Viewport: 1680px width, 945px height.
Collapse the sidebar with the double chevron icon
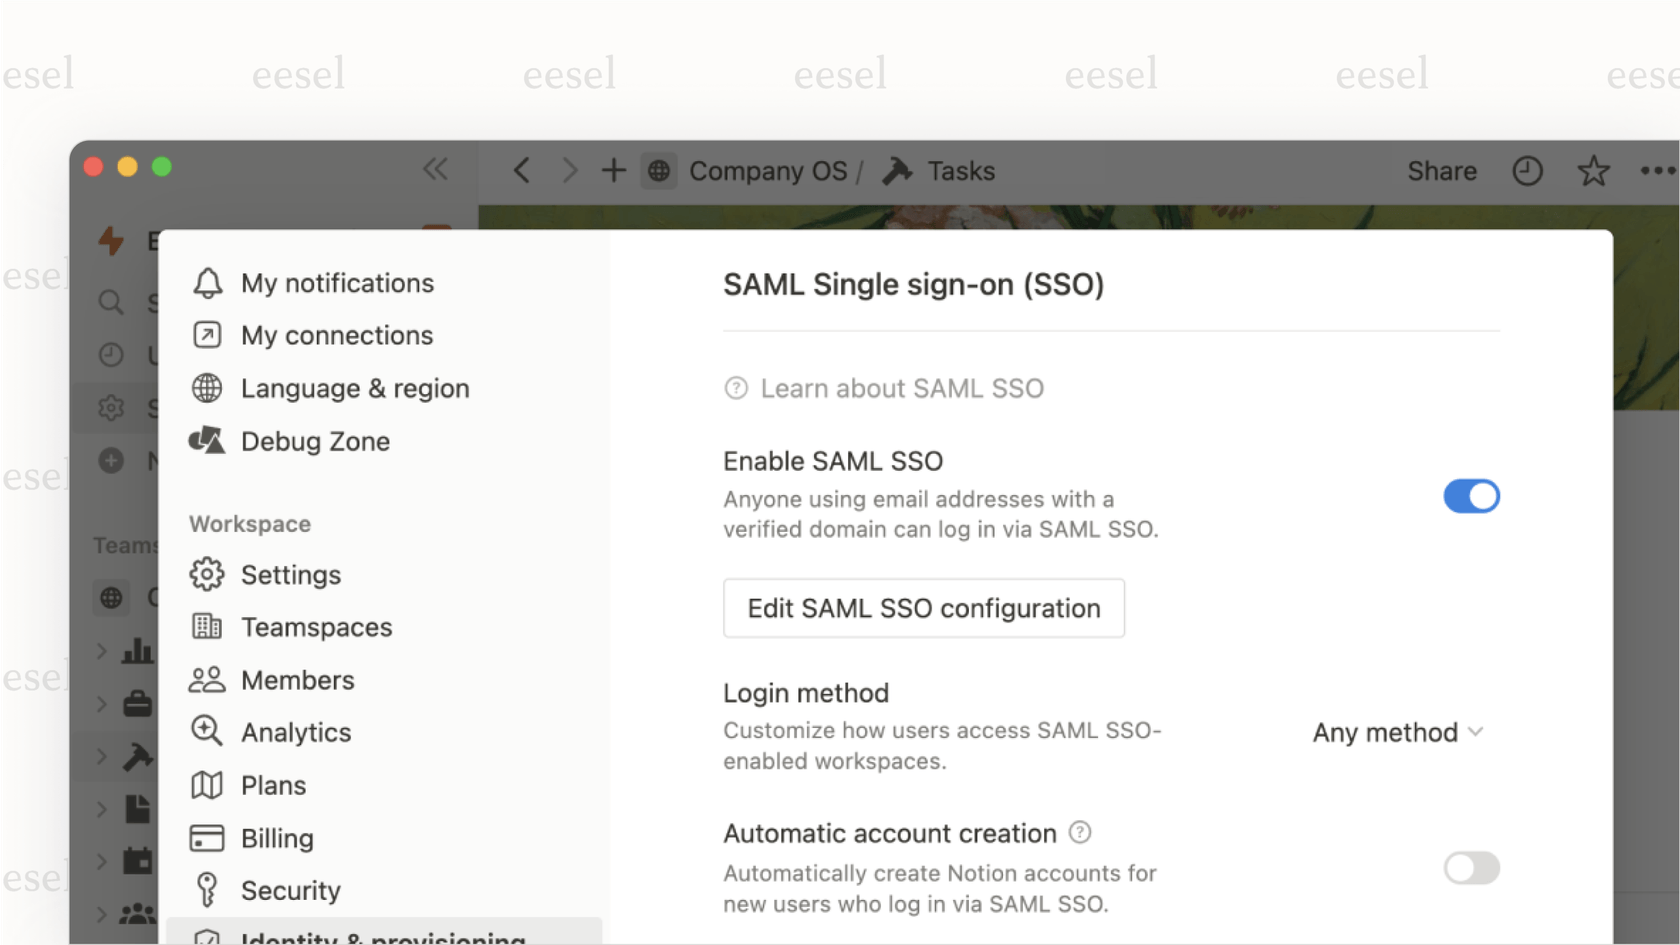coord(436,170)
